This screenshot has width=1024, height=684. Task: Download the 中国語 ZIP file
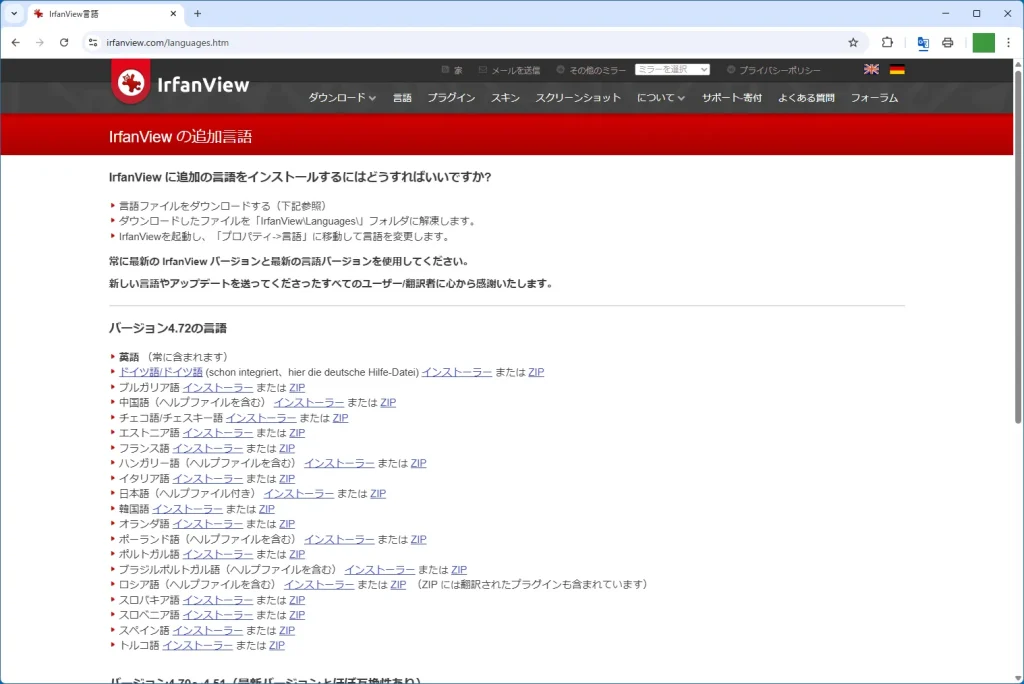[388, 402]
